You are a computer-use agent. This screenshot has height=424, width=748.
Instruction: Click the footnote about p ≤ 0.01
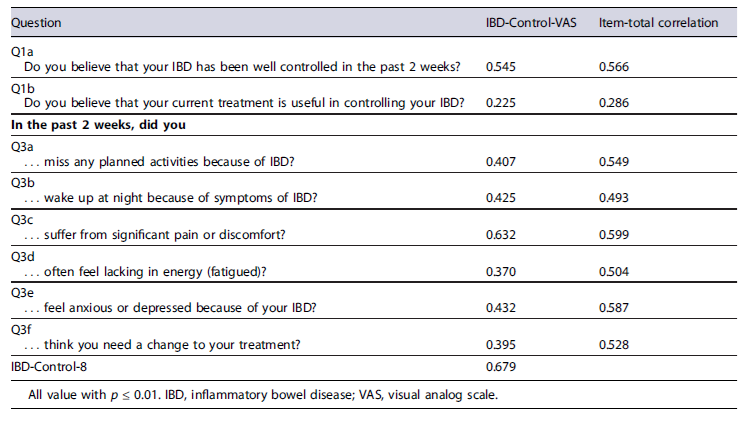[x=263, y=394]
